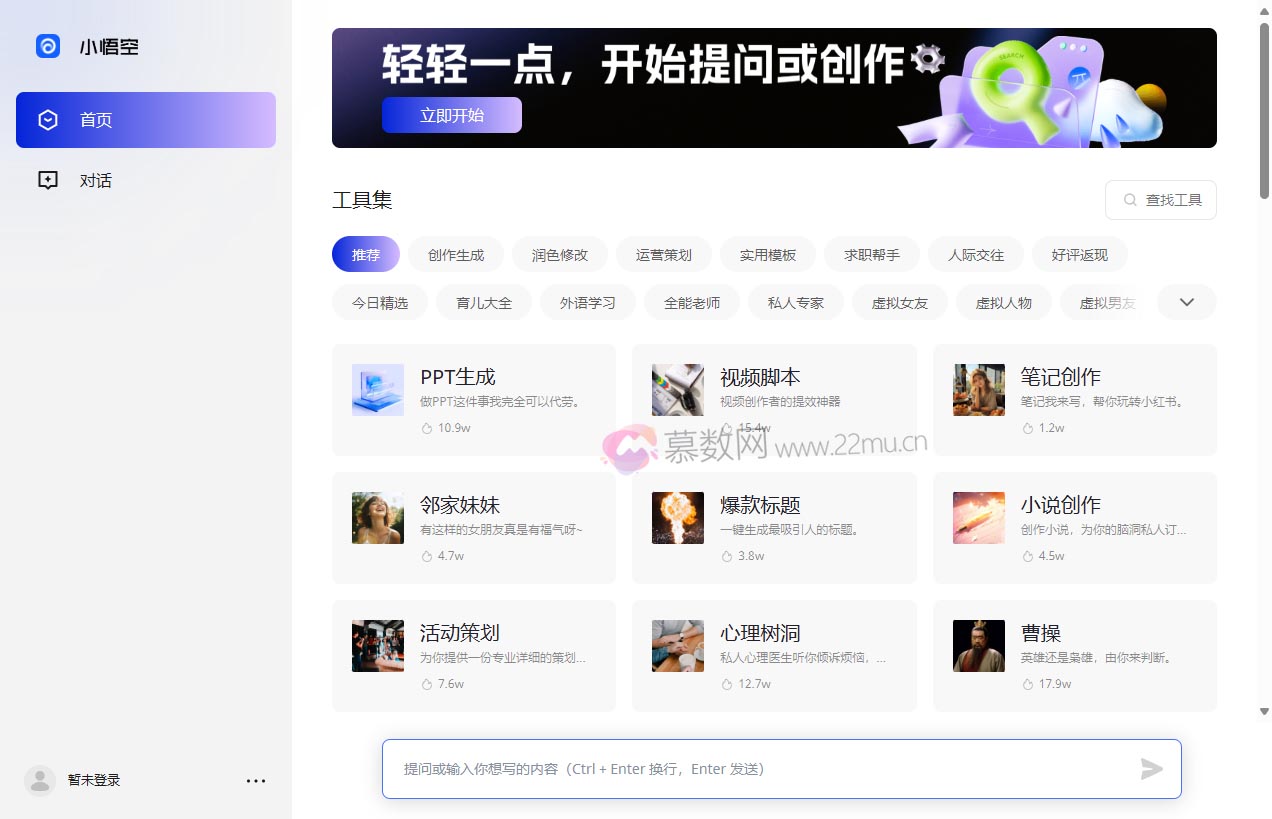Expand the category tags with the chevron
This screenshot has width=1272, height=819.
pos(1186,302)
